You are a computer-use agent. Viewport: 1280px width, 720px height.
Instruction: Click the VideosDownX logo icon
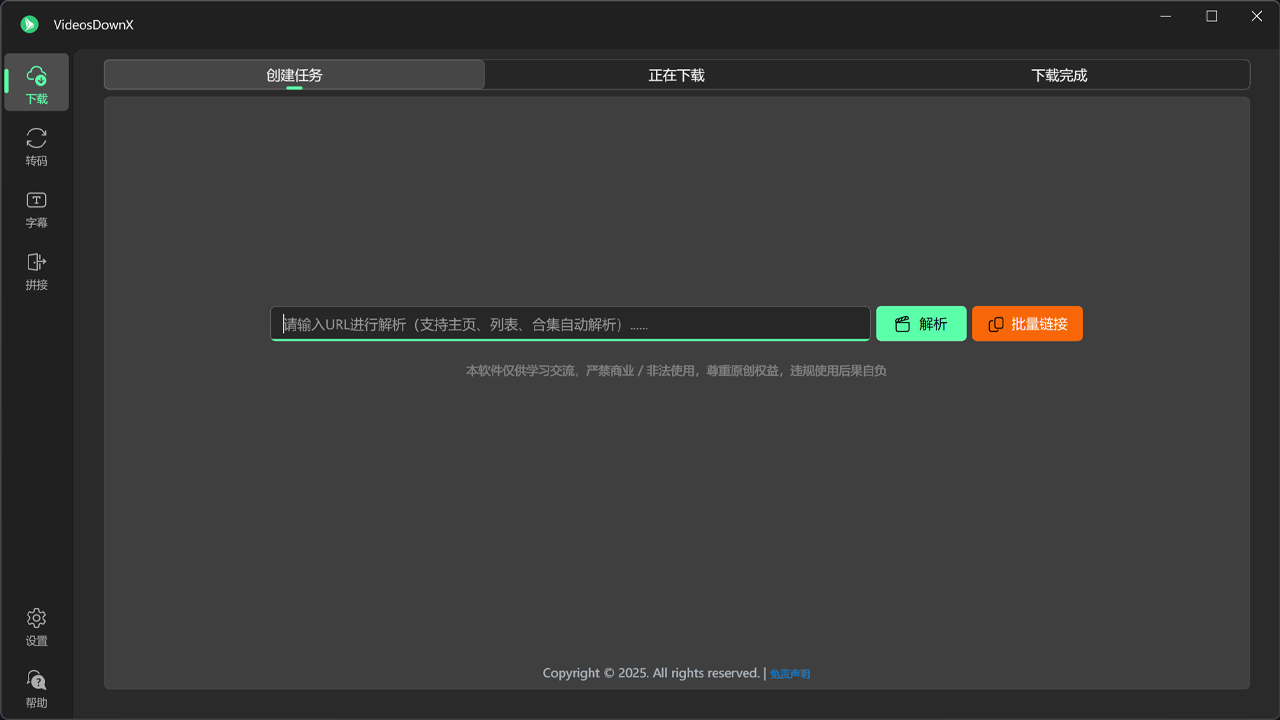point(28,24)
